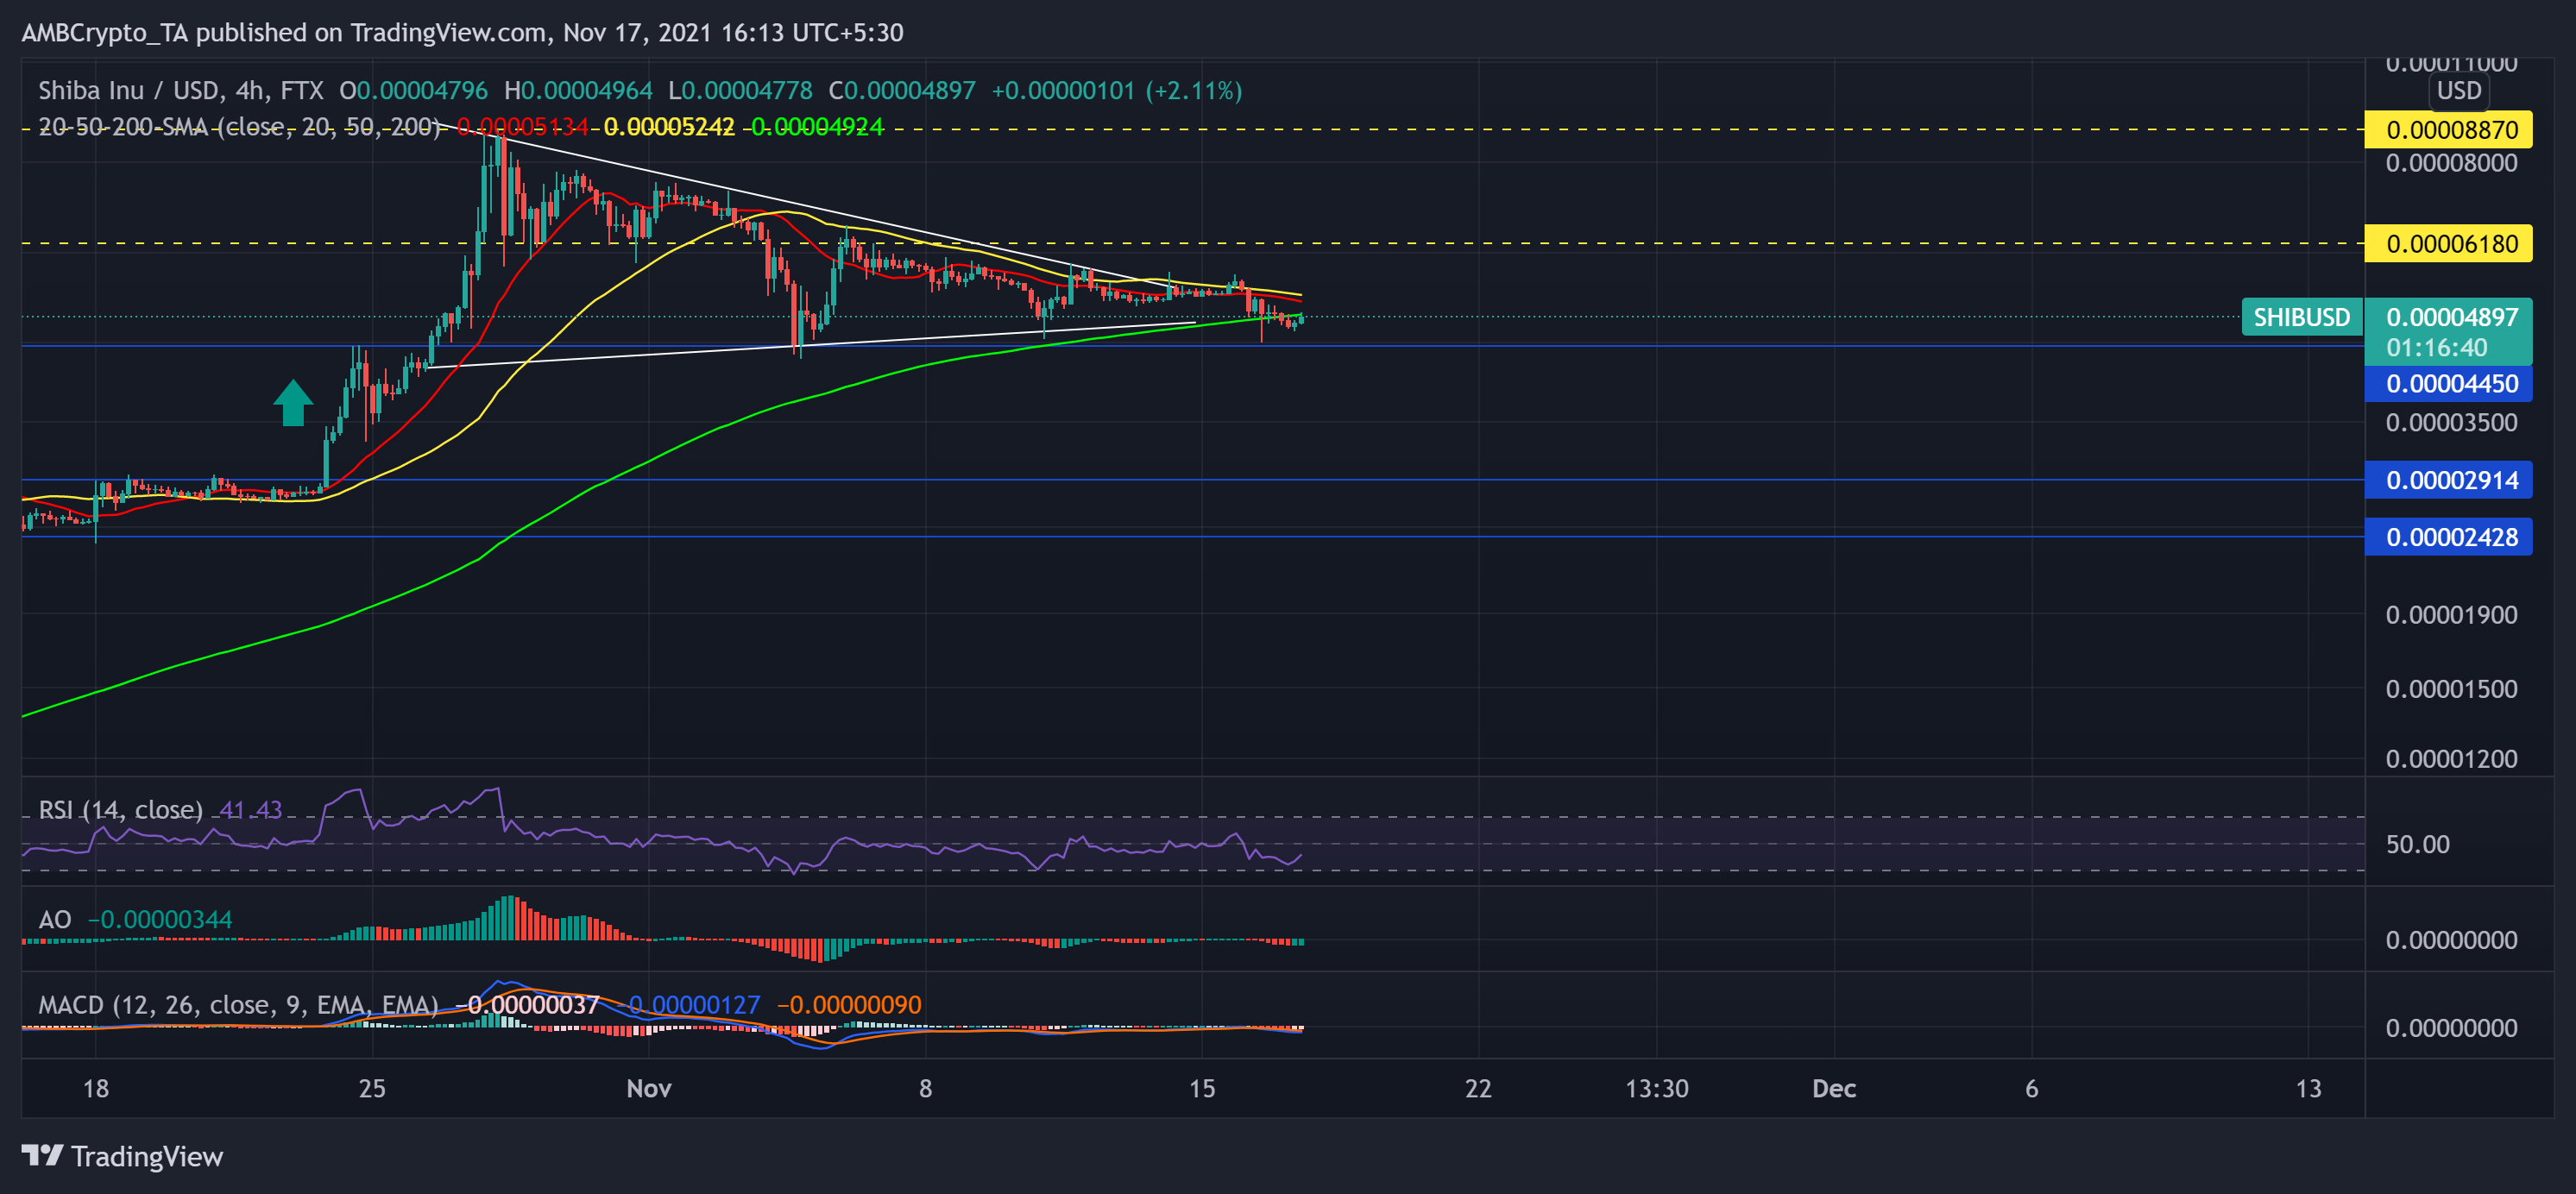Select the 0.00002428 blue price label
This screenshot has height=1194, width=2576.
pos(2448,537)
